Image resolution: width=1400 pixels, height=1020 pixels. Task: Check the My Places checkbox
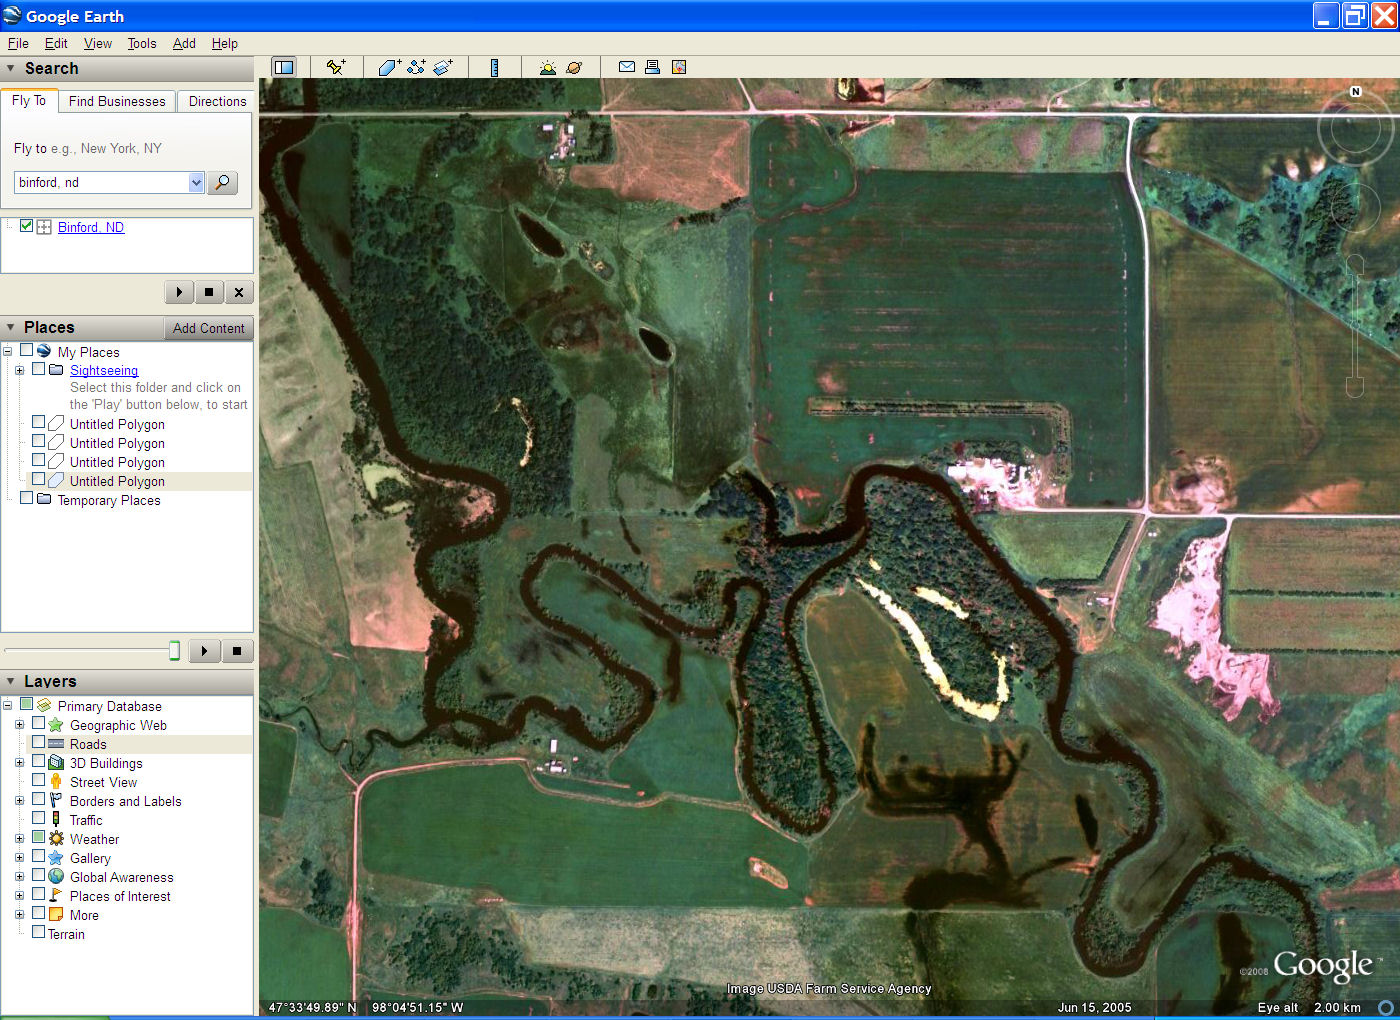pyautogui.click(x=27, y=350)
